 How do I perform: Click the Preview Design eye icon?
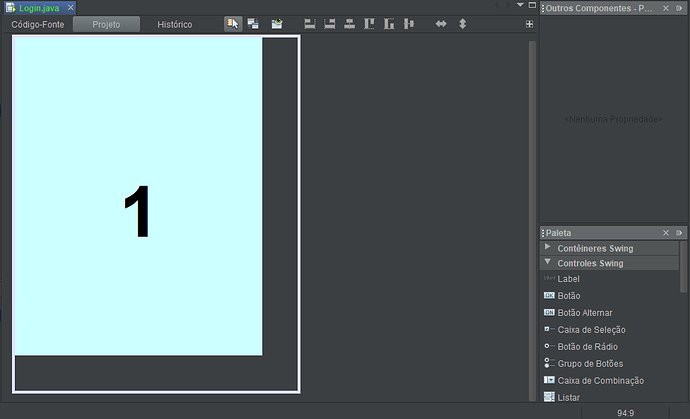coord(277,24)
